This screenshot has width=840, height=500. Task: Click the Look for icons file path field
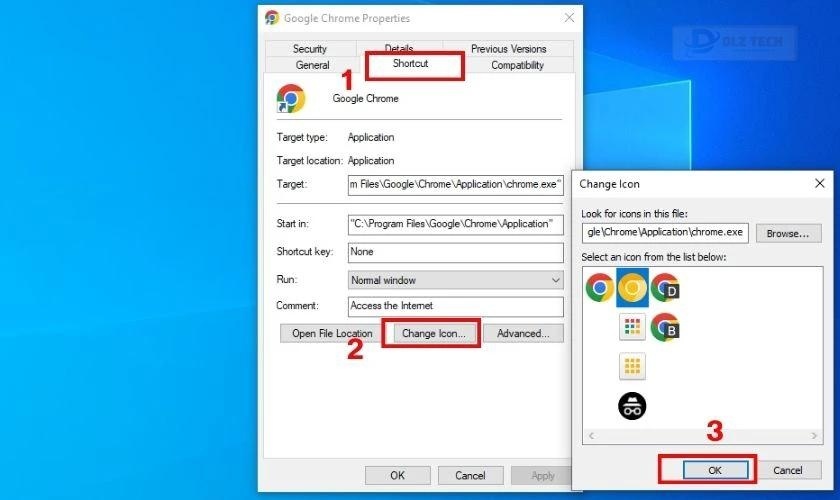[x=665, y=233]
